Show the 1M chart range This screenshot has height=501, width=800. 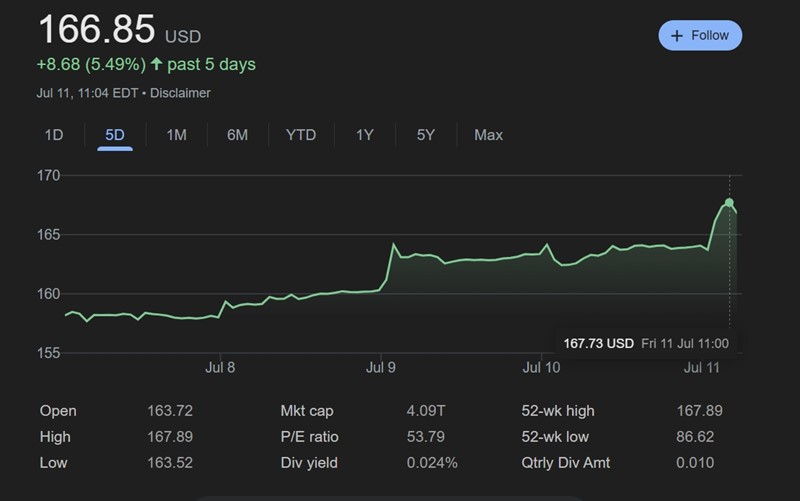(x=176, y=135)
